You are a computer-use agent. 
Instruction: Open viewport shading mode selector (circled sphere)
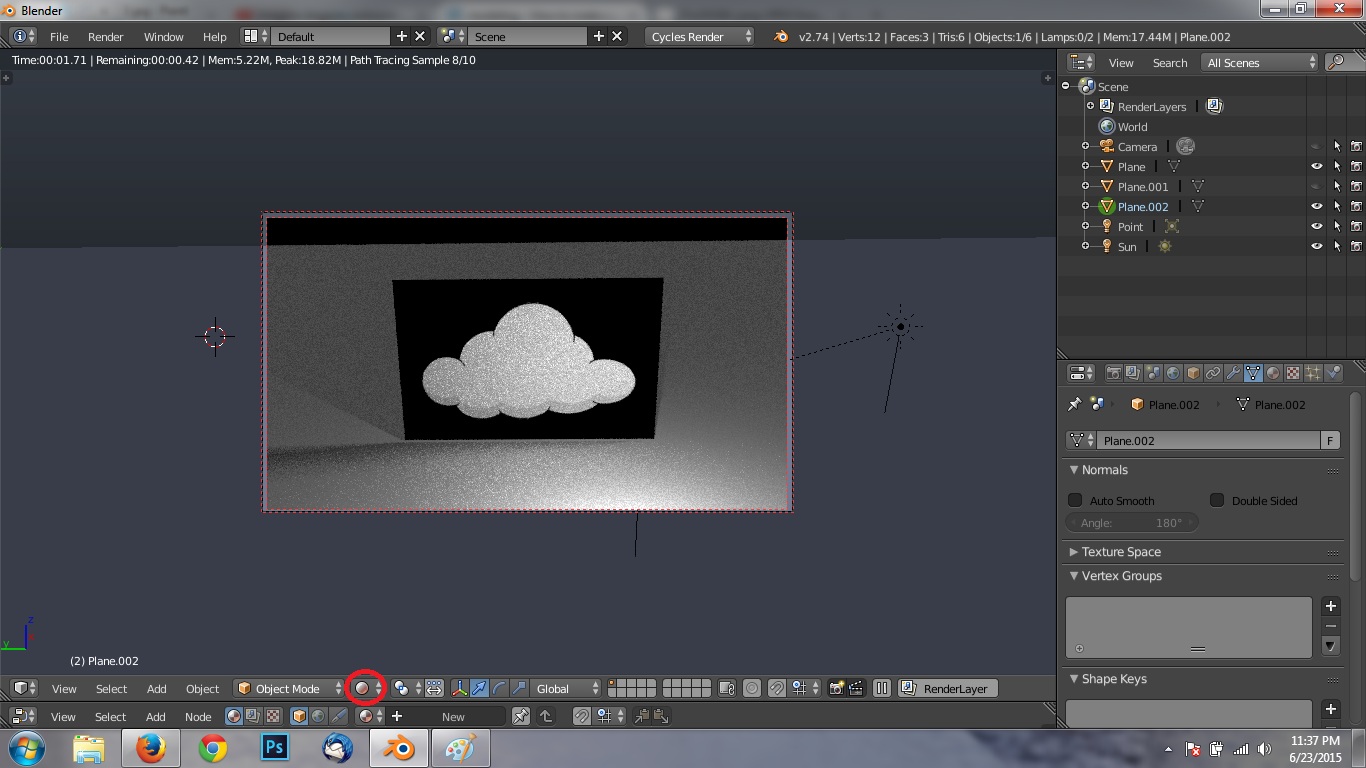[366, 688]
